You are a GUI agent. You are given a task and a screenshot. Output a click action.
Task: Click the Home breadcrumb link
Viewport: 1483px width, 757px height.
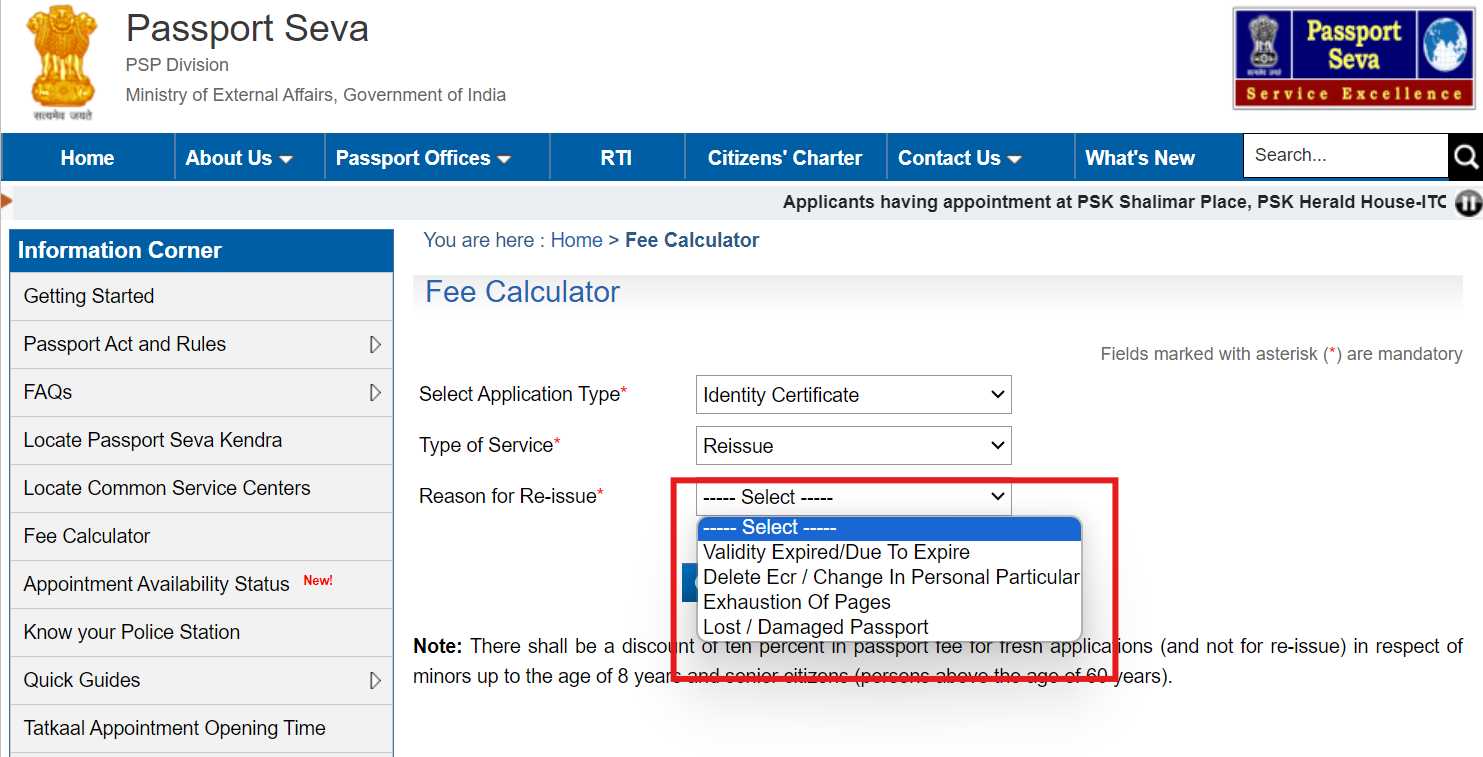(x=576, y=240)
